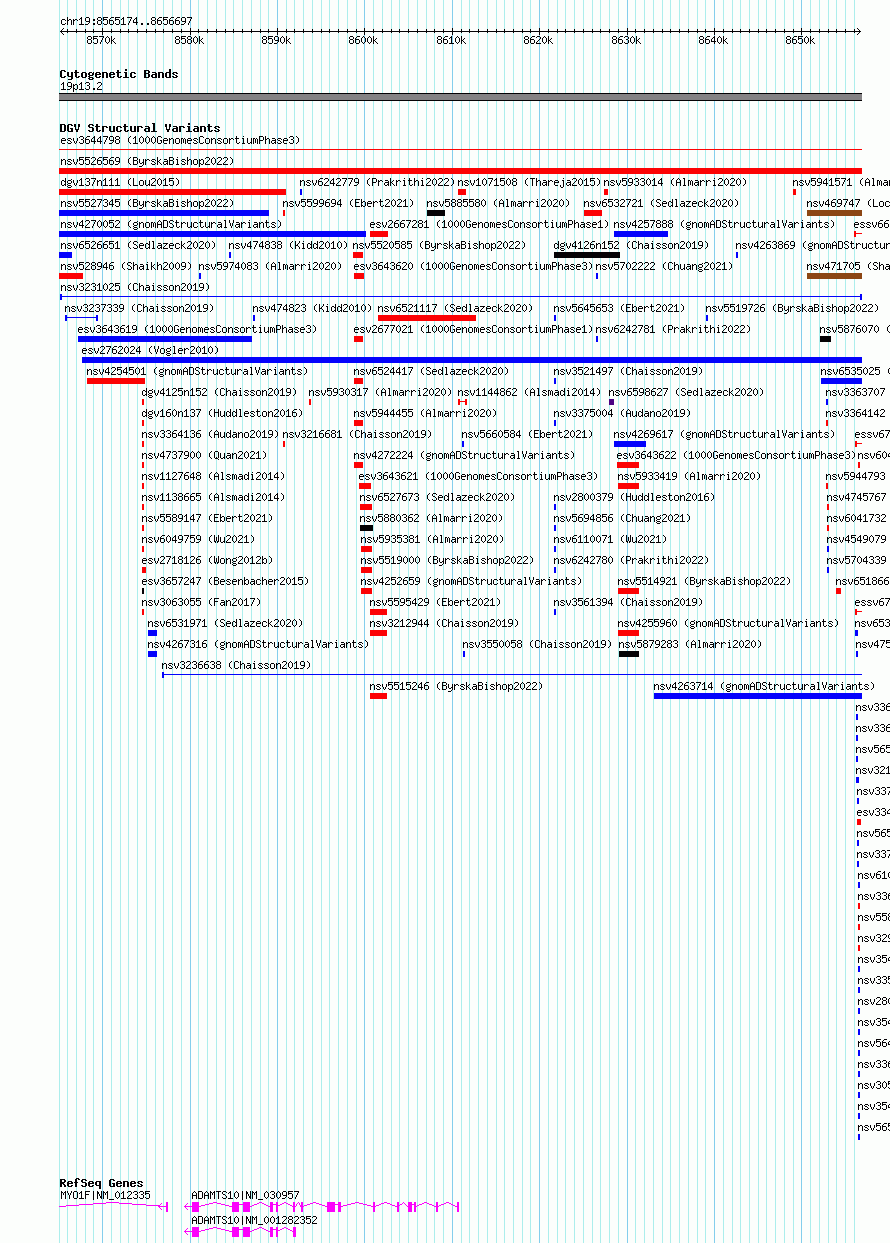Open variant nsv4270052 (gnomADStructuralVariants) label
The height and width of the screenshot is (1243, 890).
[171, 225]
